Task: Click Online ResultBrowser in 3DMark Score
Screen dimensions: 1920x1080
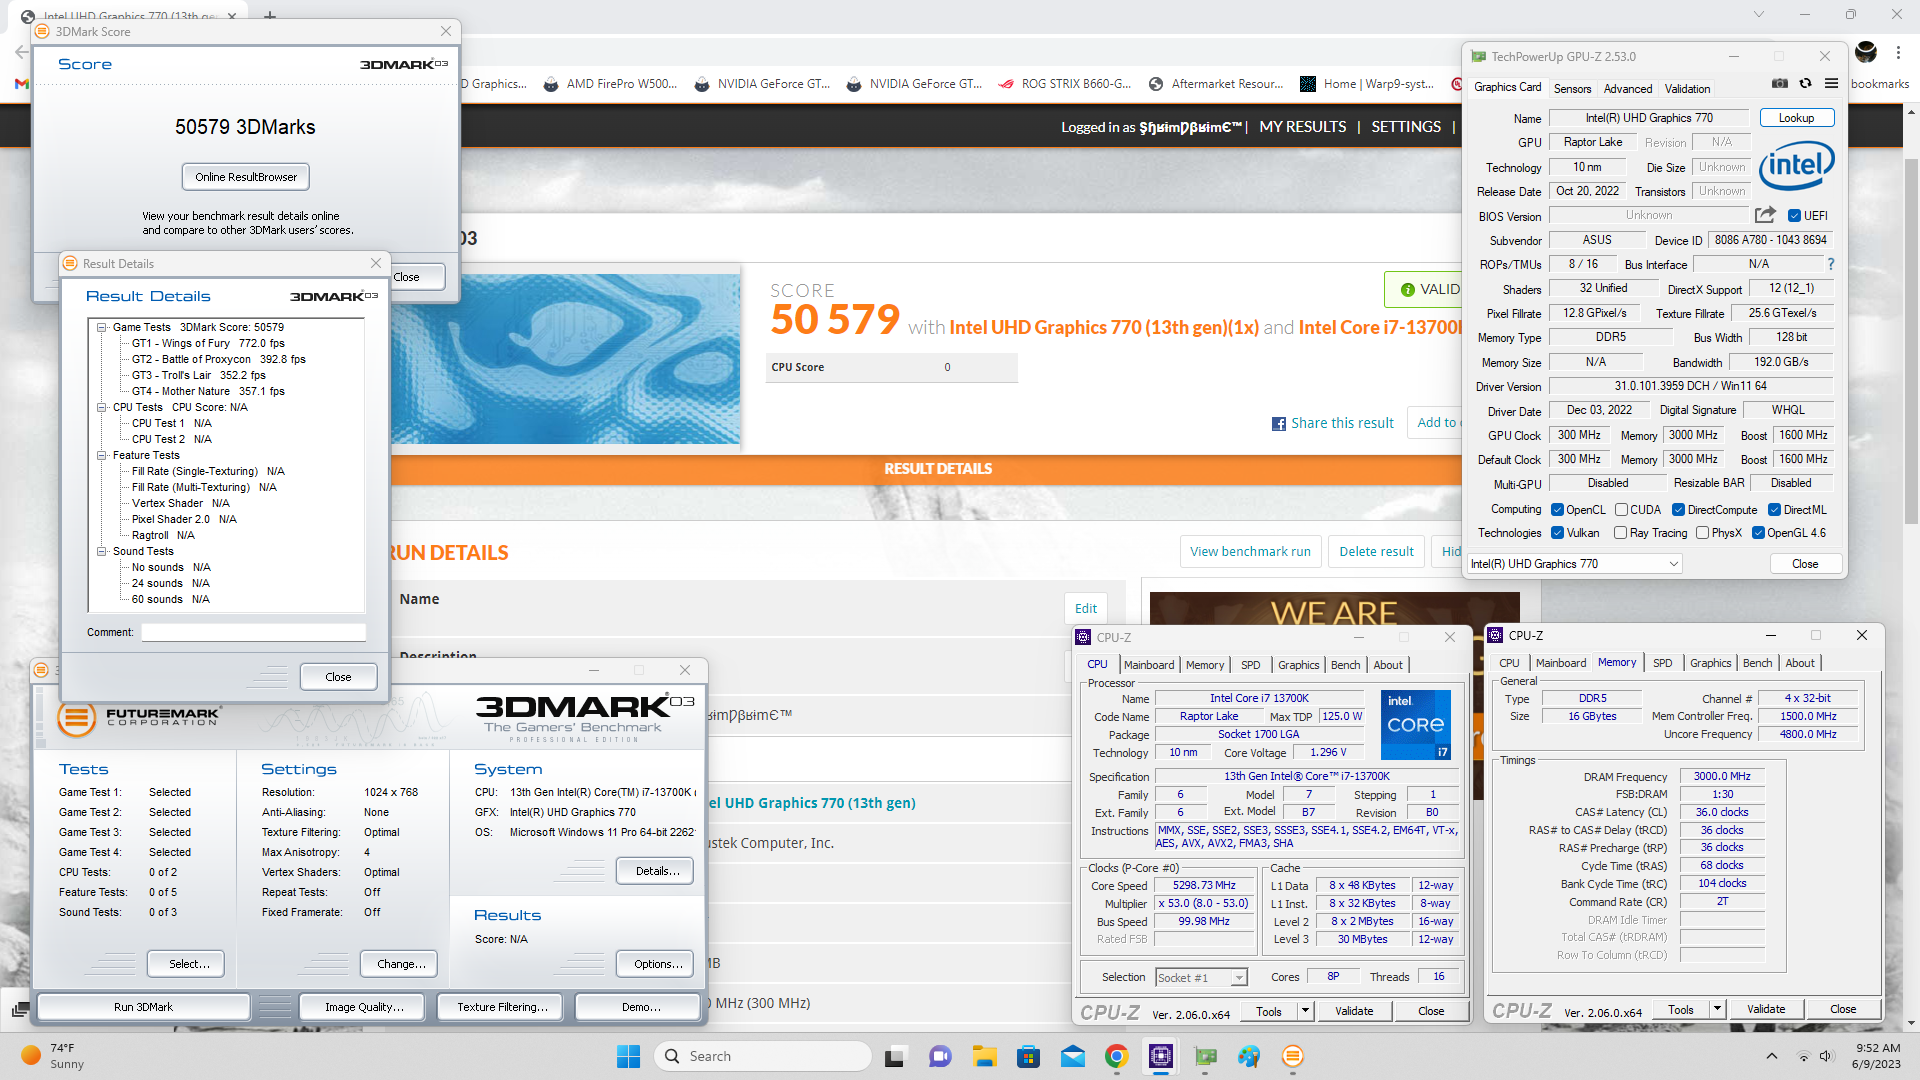Action: coord(246,177)
